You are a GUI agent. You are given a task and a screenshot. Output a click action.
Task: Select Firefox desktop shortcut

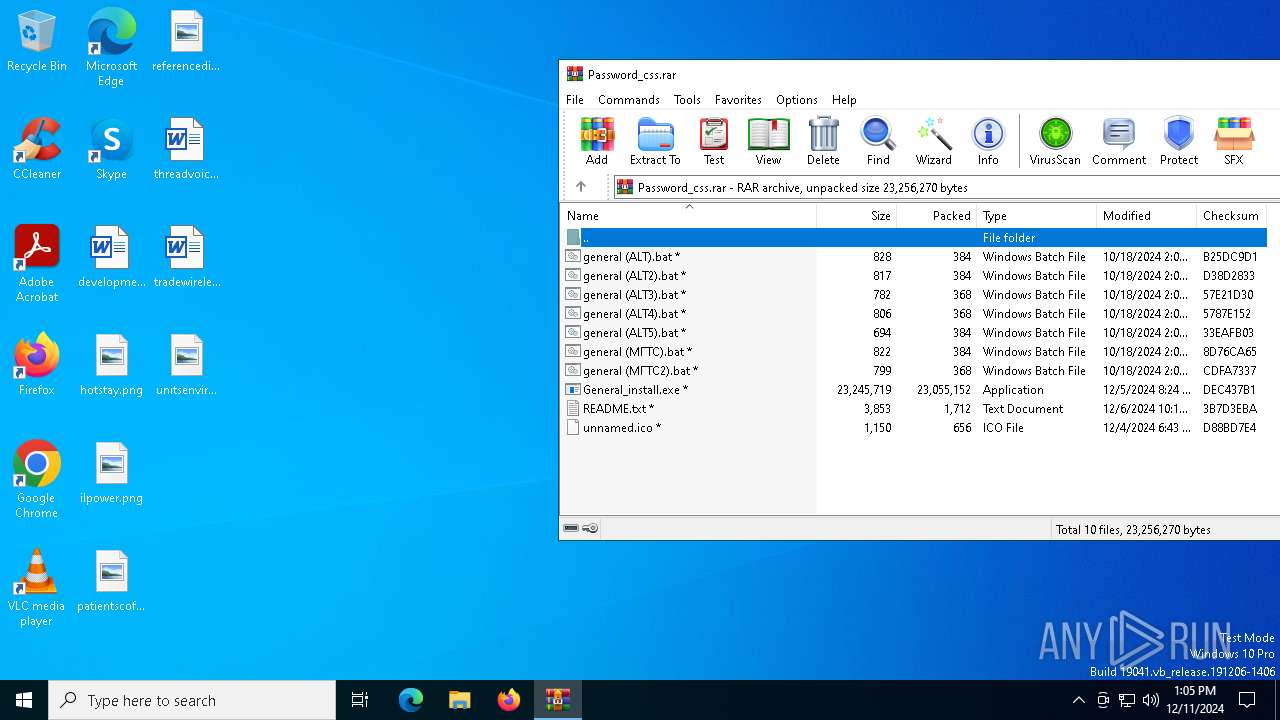[x=37, y=365]
